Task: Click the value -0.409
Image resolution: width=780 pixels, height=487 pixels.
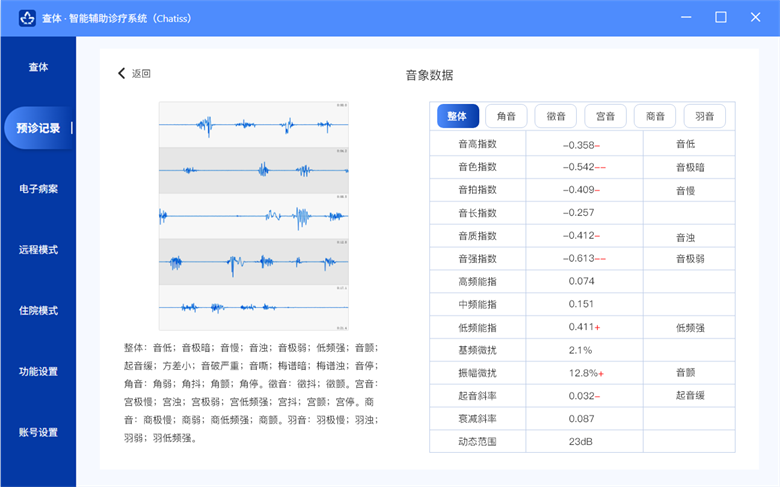Action: [579, 190]
